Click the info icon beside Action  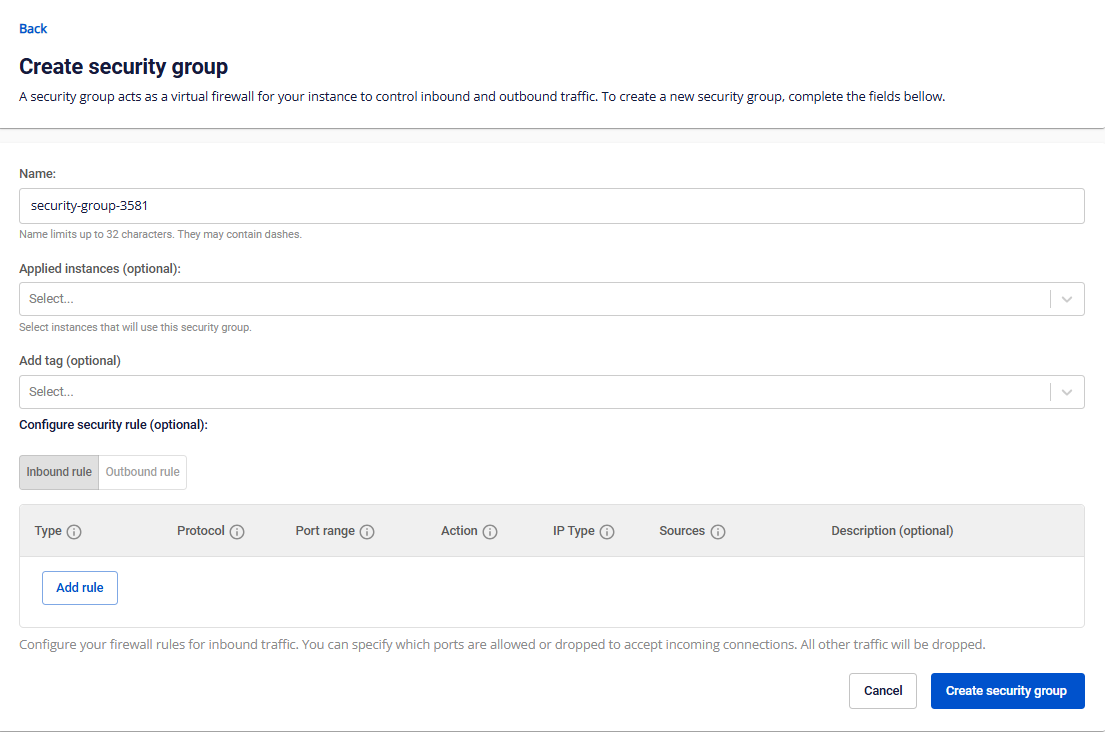[x=490, y=532]
